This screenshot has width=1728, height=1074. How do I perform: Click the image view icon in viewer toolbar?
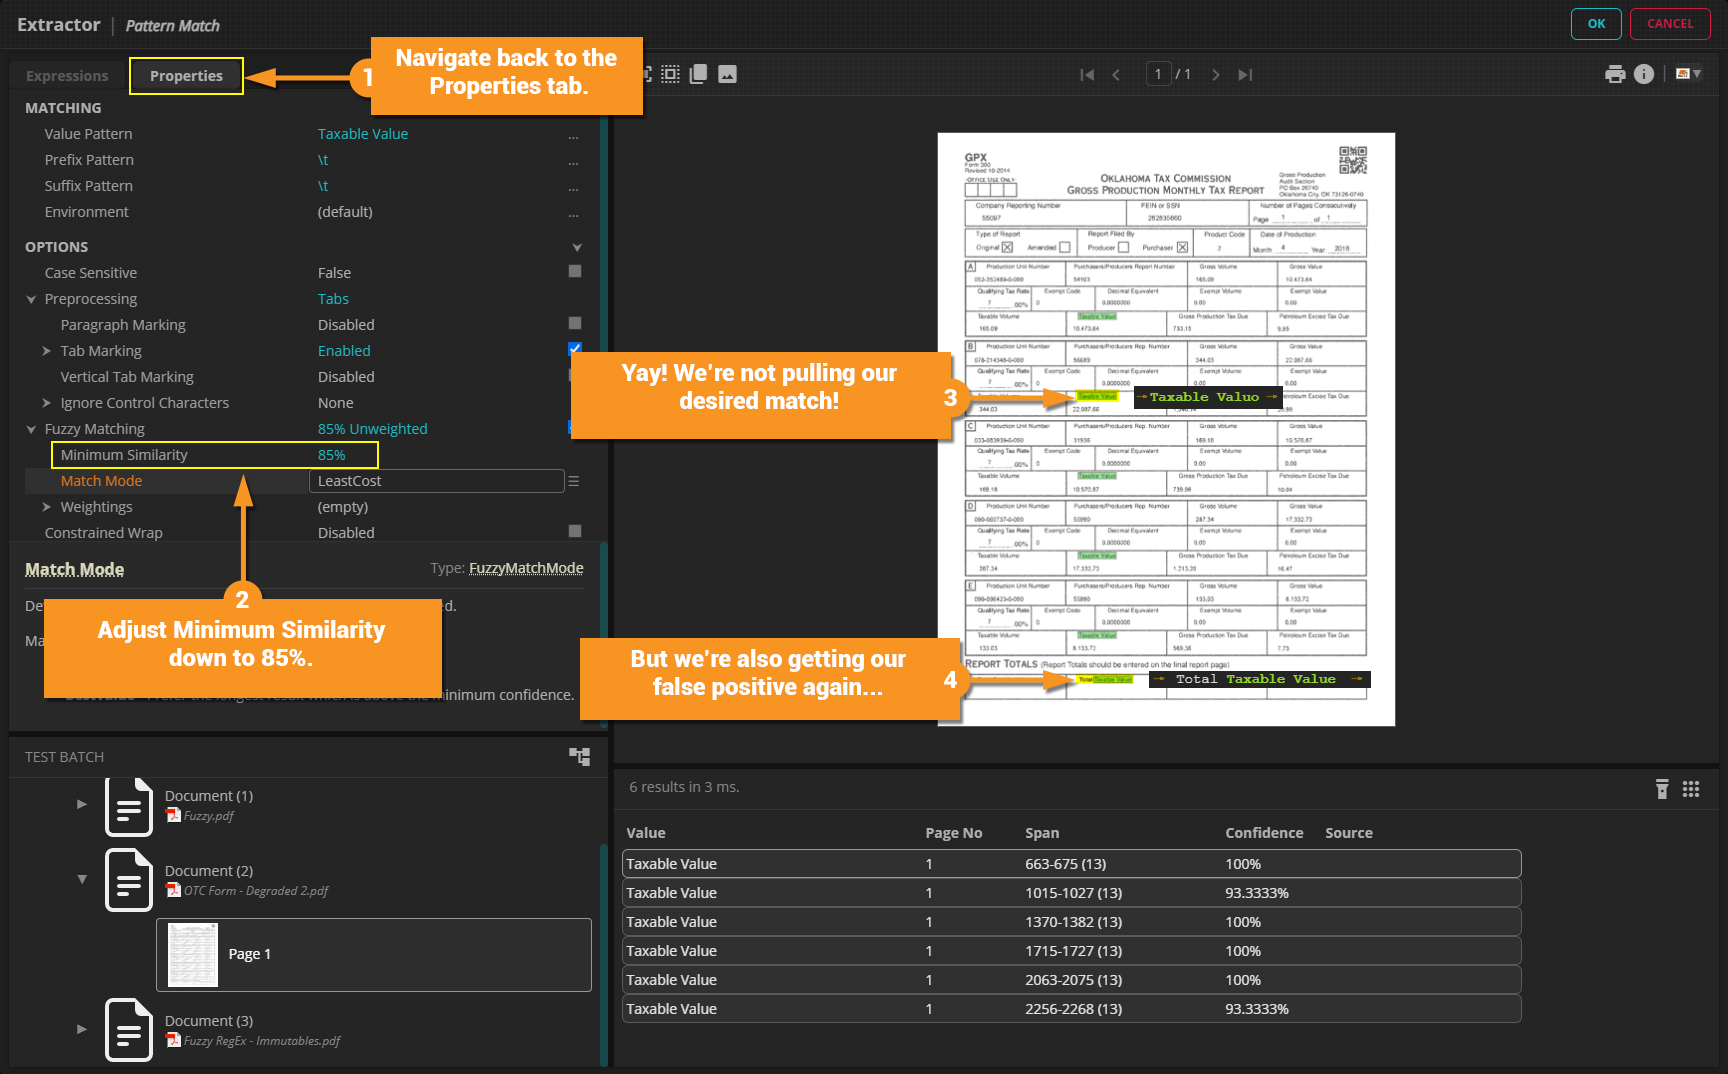[728, 74]
